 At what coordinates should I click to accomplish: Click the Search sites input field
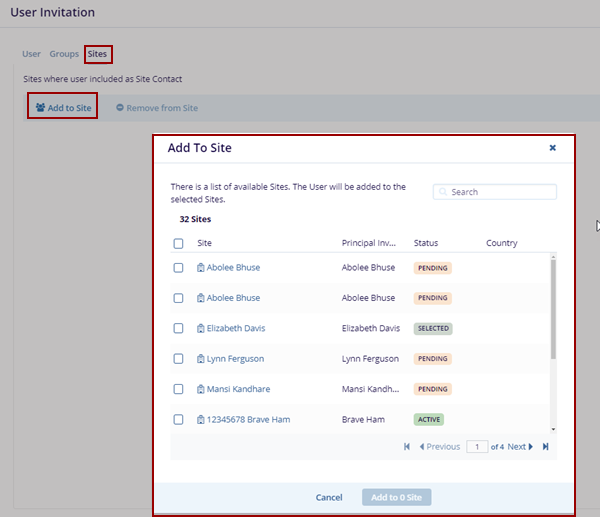coord(500,192)
